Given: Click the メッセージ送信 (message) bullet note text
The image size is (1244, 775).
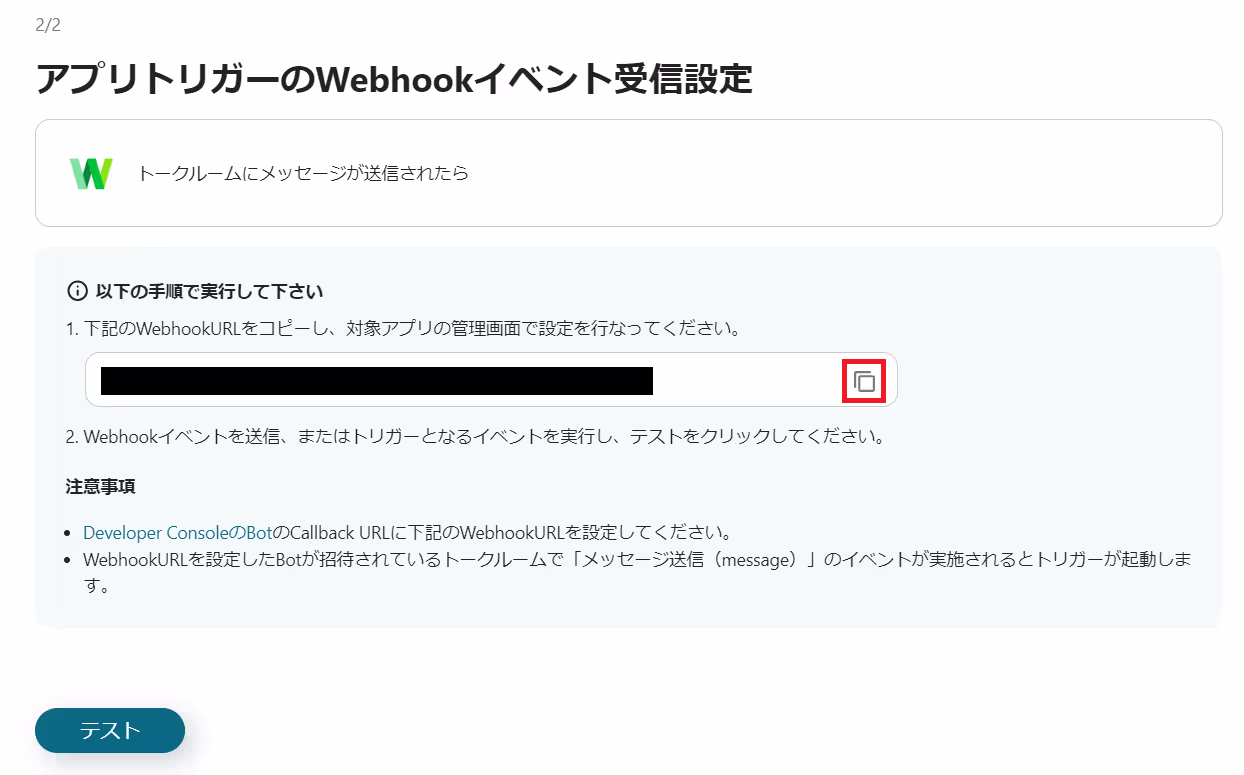Looking at the screenshot, I should tap(637, 572).
